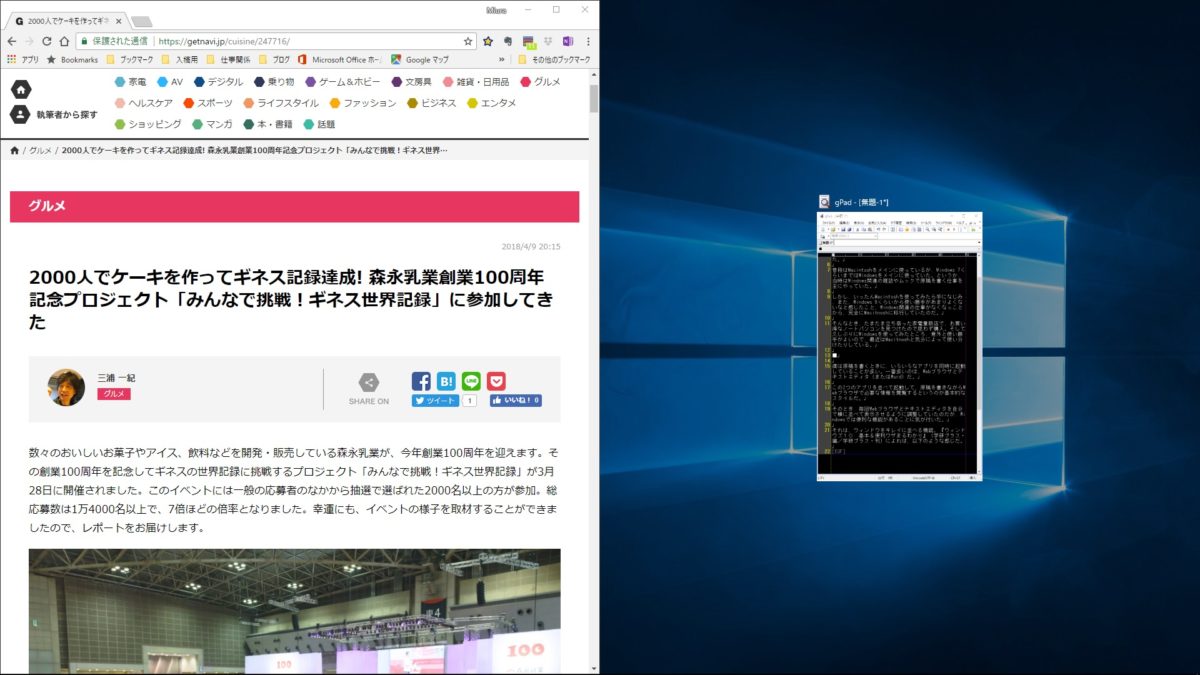
Task: Bookmark this page with star icon
Action: point(468,41)
